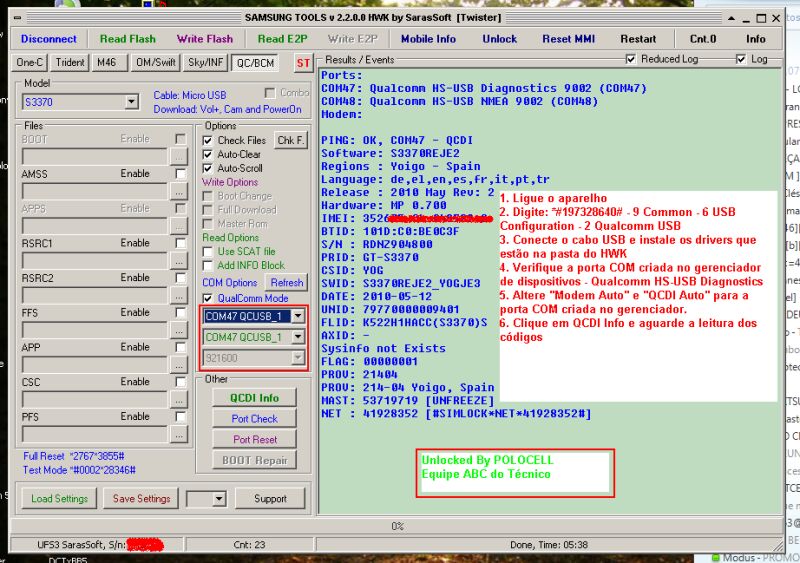Click the Chk F. button
Screen dimensions: 800x563
291,140
